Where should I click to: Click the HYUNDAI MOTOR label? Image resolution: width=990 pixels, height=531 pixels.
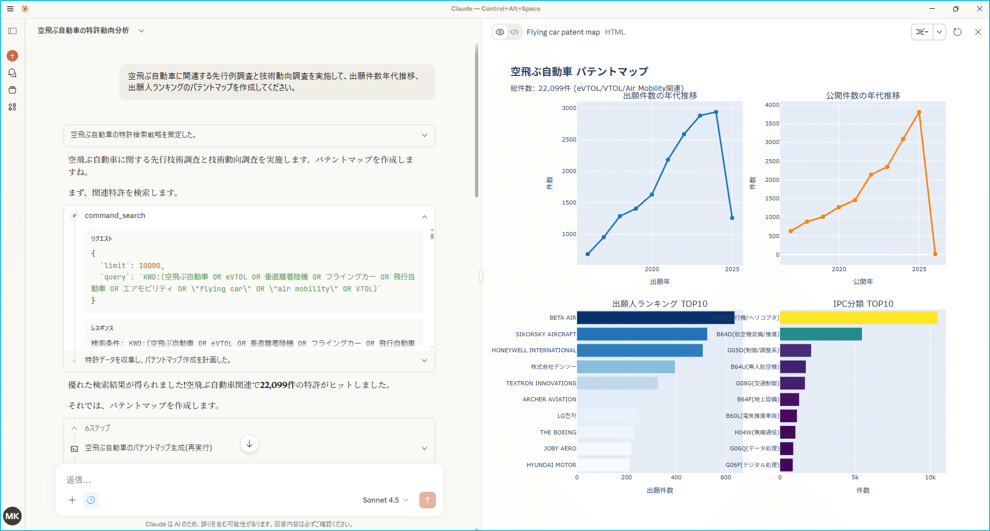[x=551, y=465]
